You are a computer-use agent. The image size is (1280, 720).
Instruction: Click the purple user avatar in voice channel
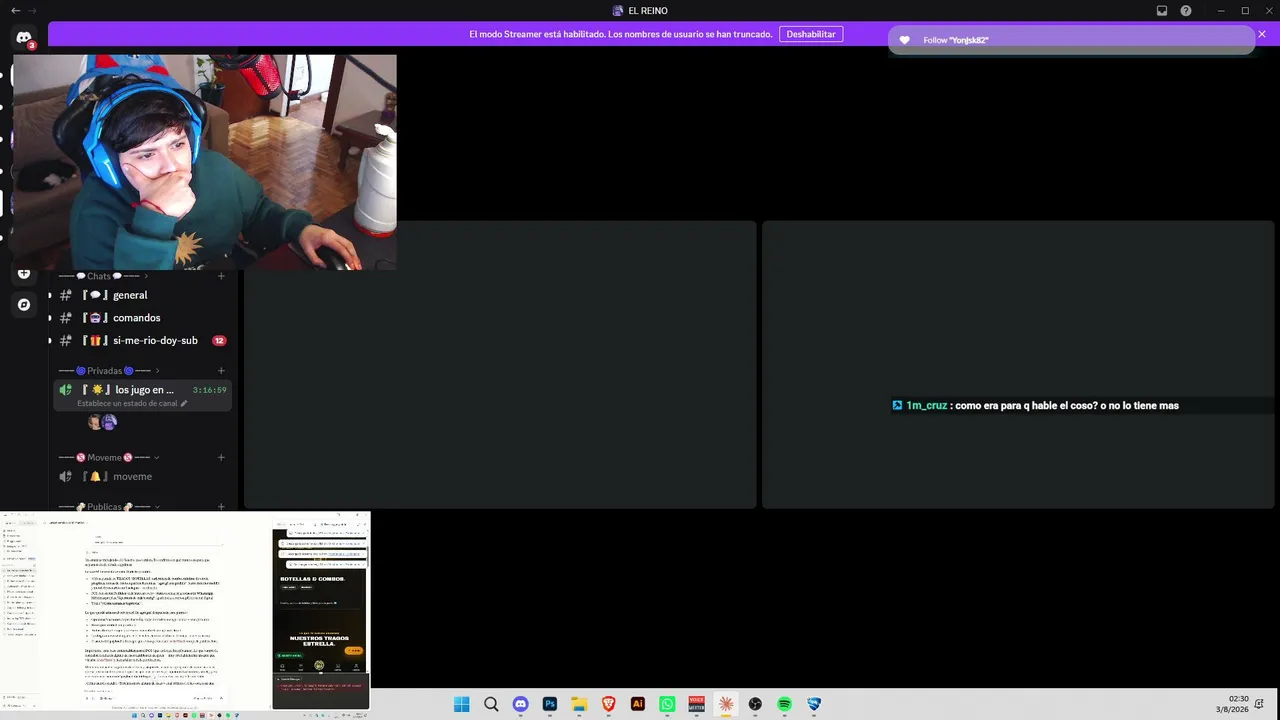(x=109, y=422)
